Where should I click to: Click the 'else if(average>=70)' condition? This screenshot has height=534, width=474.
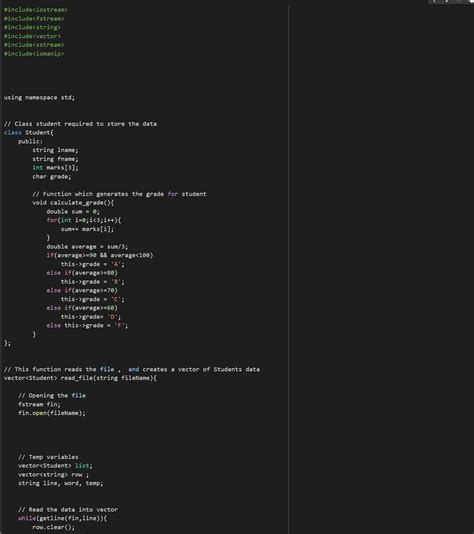click(82, 290)
